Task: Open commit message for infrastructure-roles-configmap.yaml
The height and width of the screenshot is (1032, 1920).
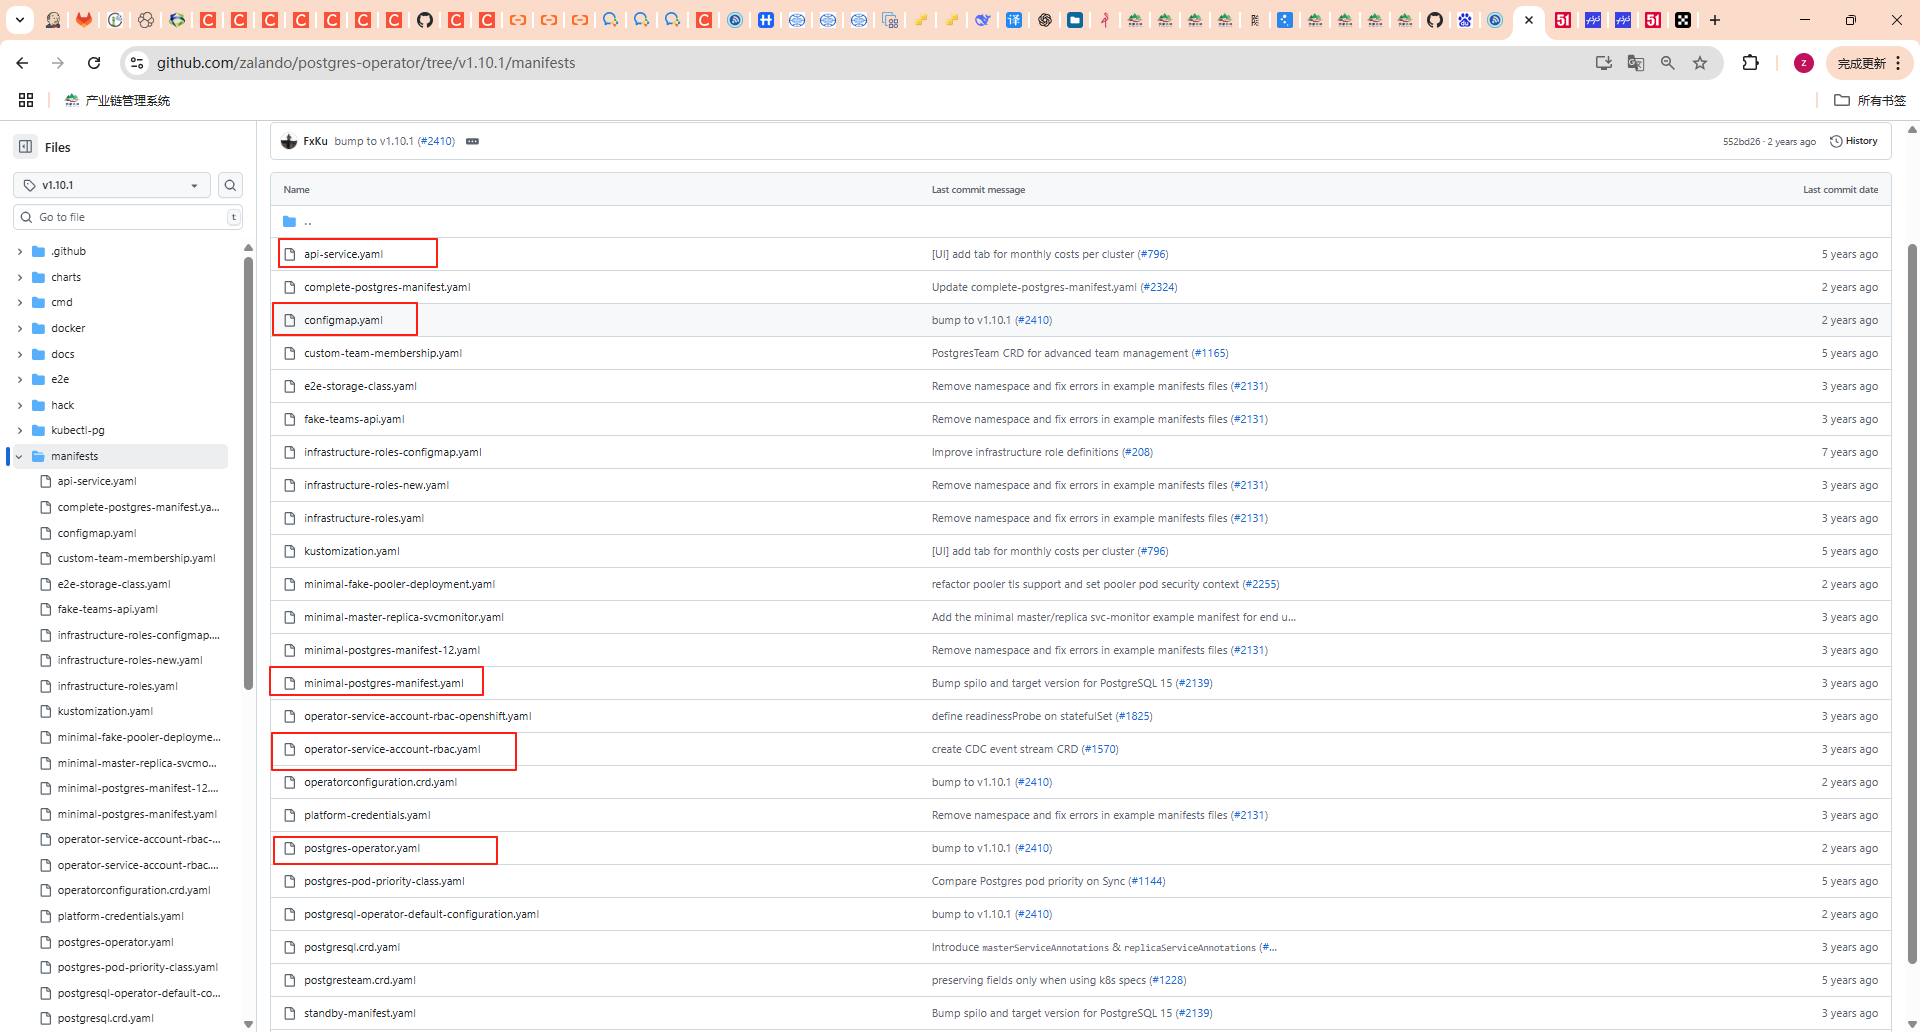Action: tap(1025, 452)
